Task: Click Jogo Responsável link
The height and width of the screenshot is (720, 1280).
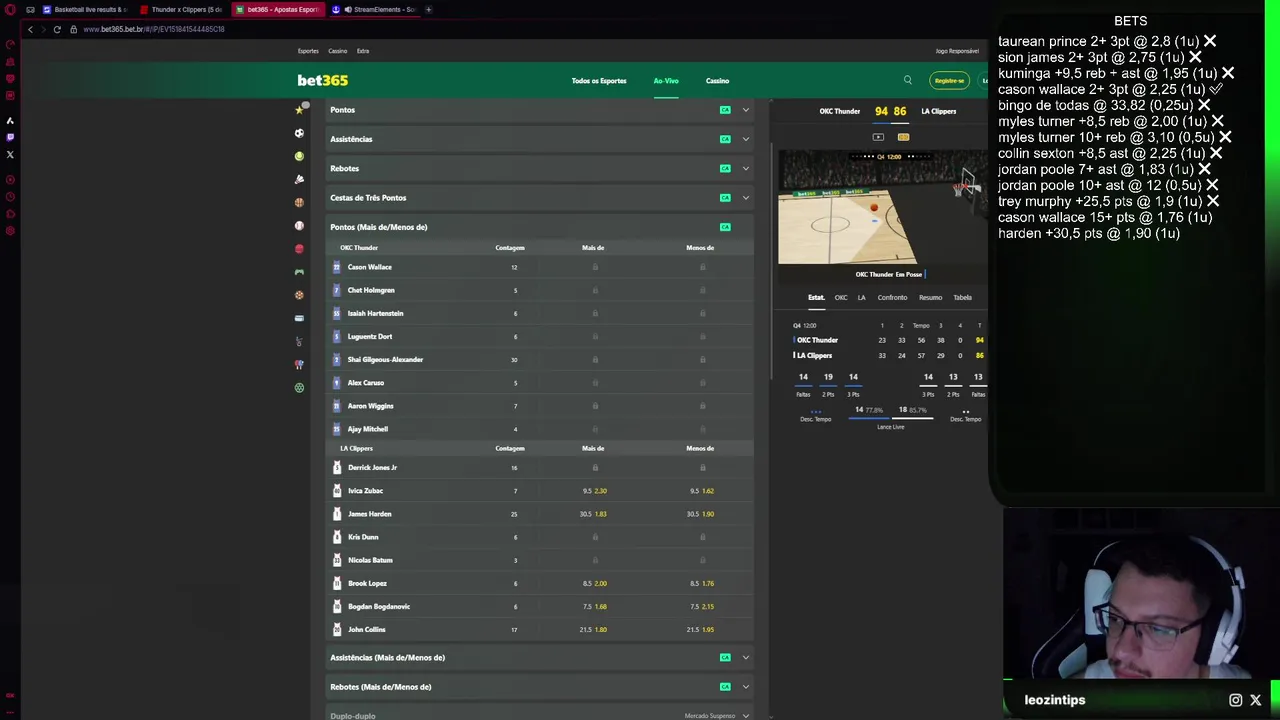Action: pos(957,51)
